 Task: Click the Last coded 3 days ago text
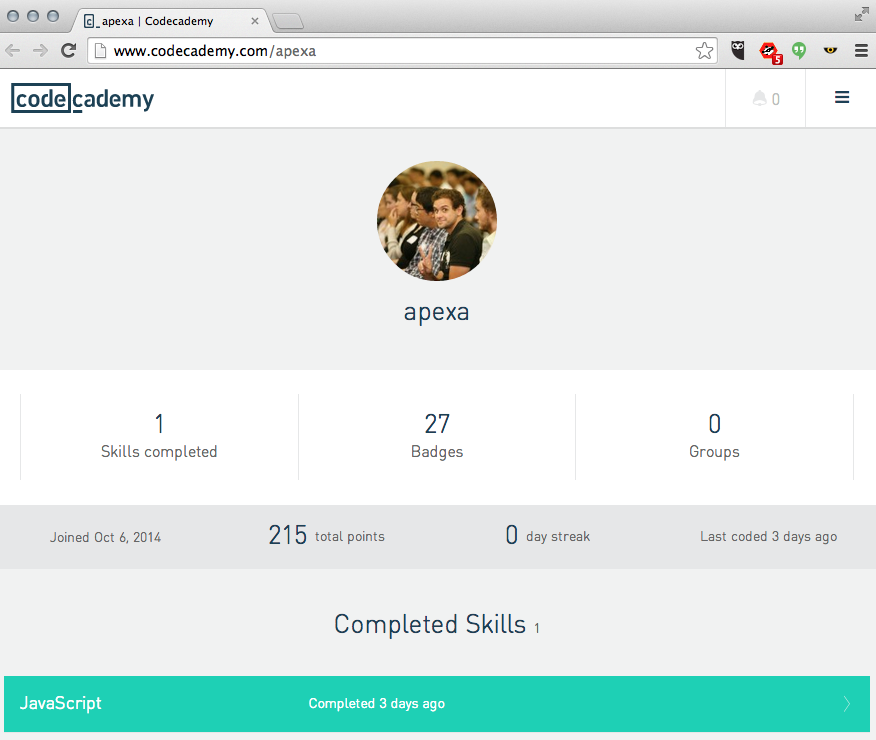pos(768,537)
